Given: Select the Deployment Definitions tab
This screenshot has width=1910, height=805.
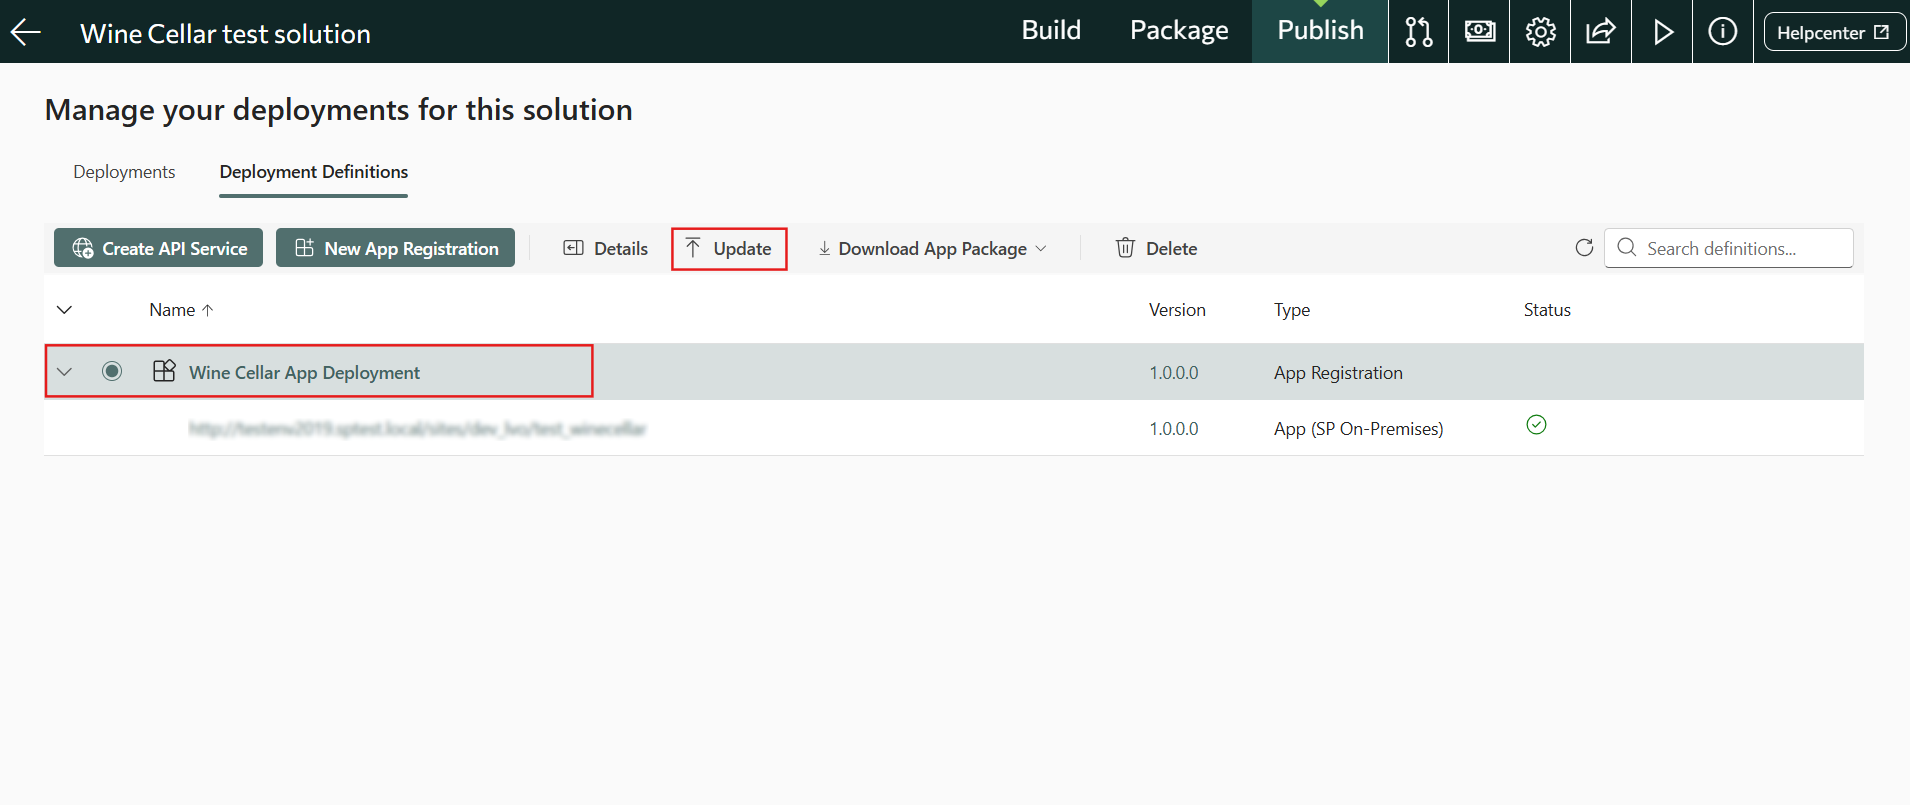Looking at the screenshot, I should (314, 172).
